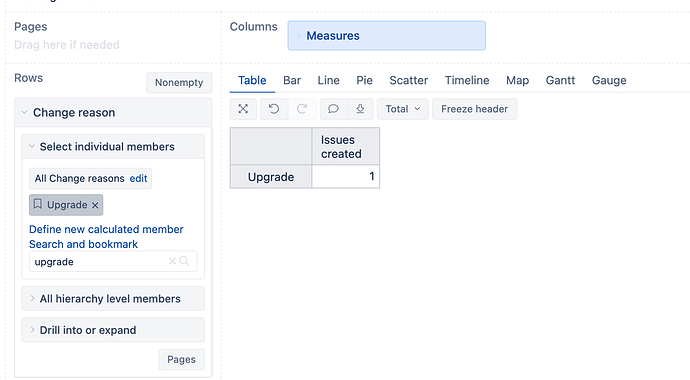Click the bookmark icon on Upgrade member

point(38,205)
